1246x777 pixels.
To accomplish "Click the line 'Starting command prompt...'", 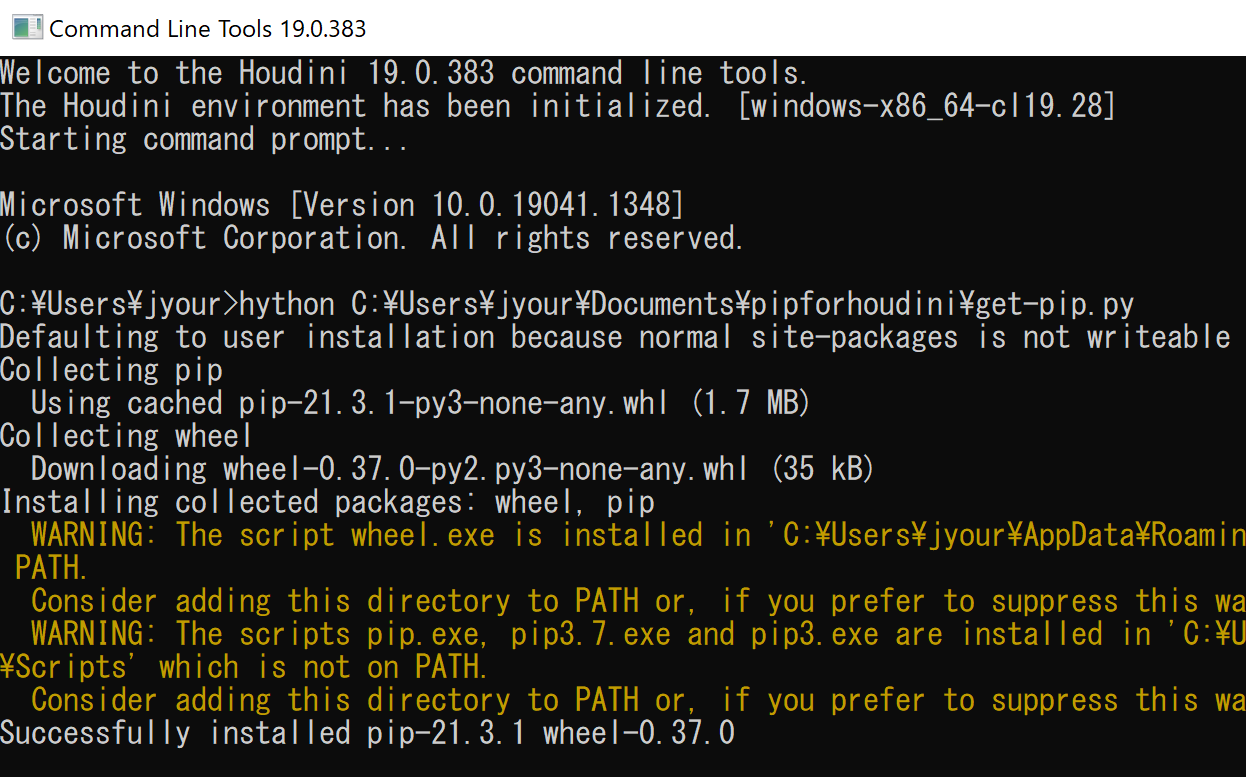I will (204, 139).
